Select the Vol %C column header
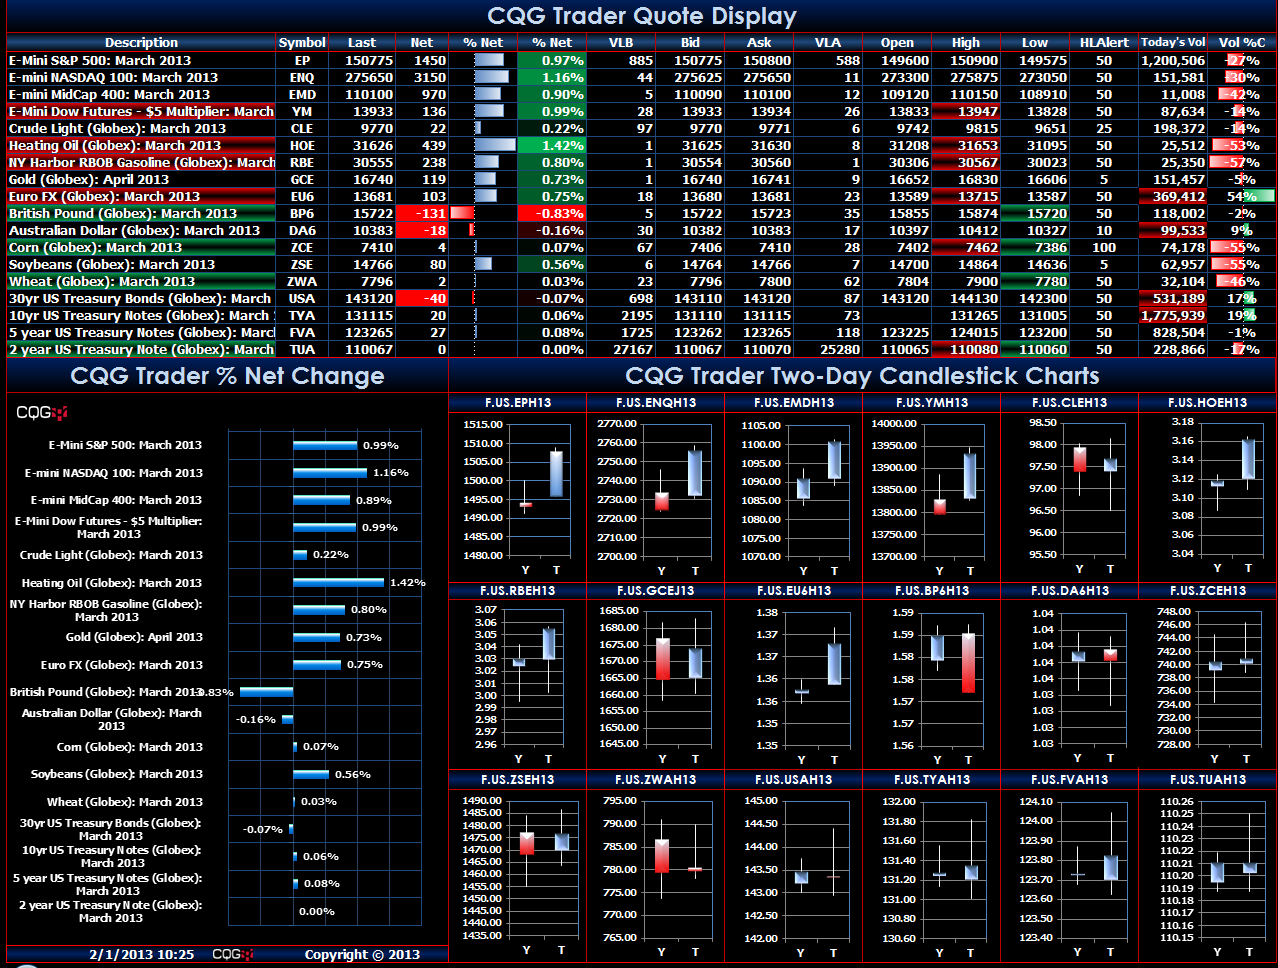This screenshot has width=1278, height=968. coord(1242,42)
